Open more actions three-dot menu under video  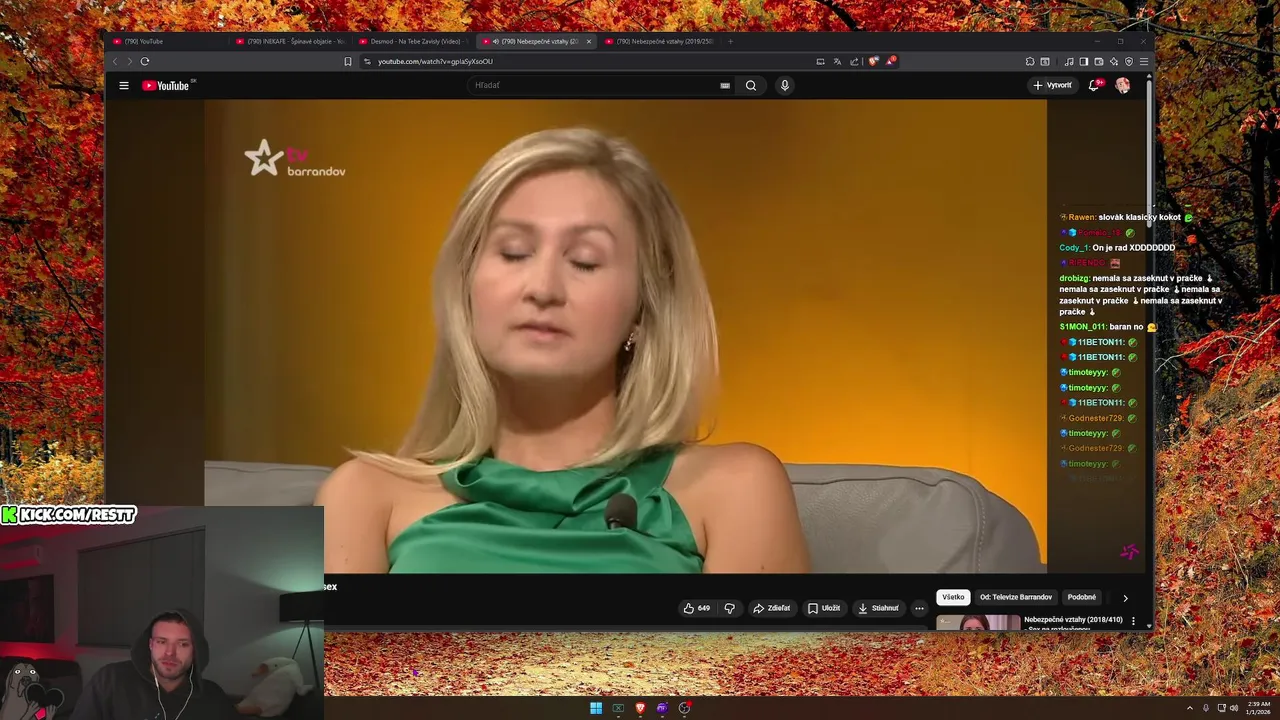point(919,608)
